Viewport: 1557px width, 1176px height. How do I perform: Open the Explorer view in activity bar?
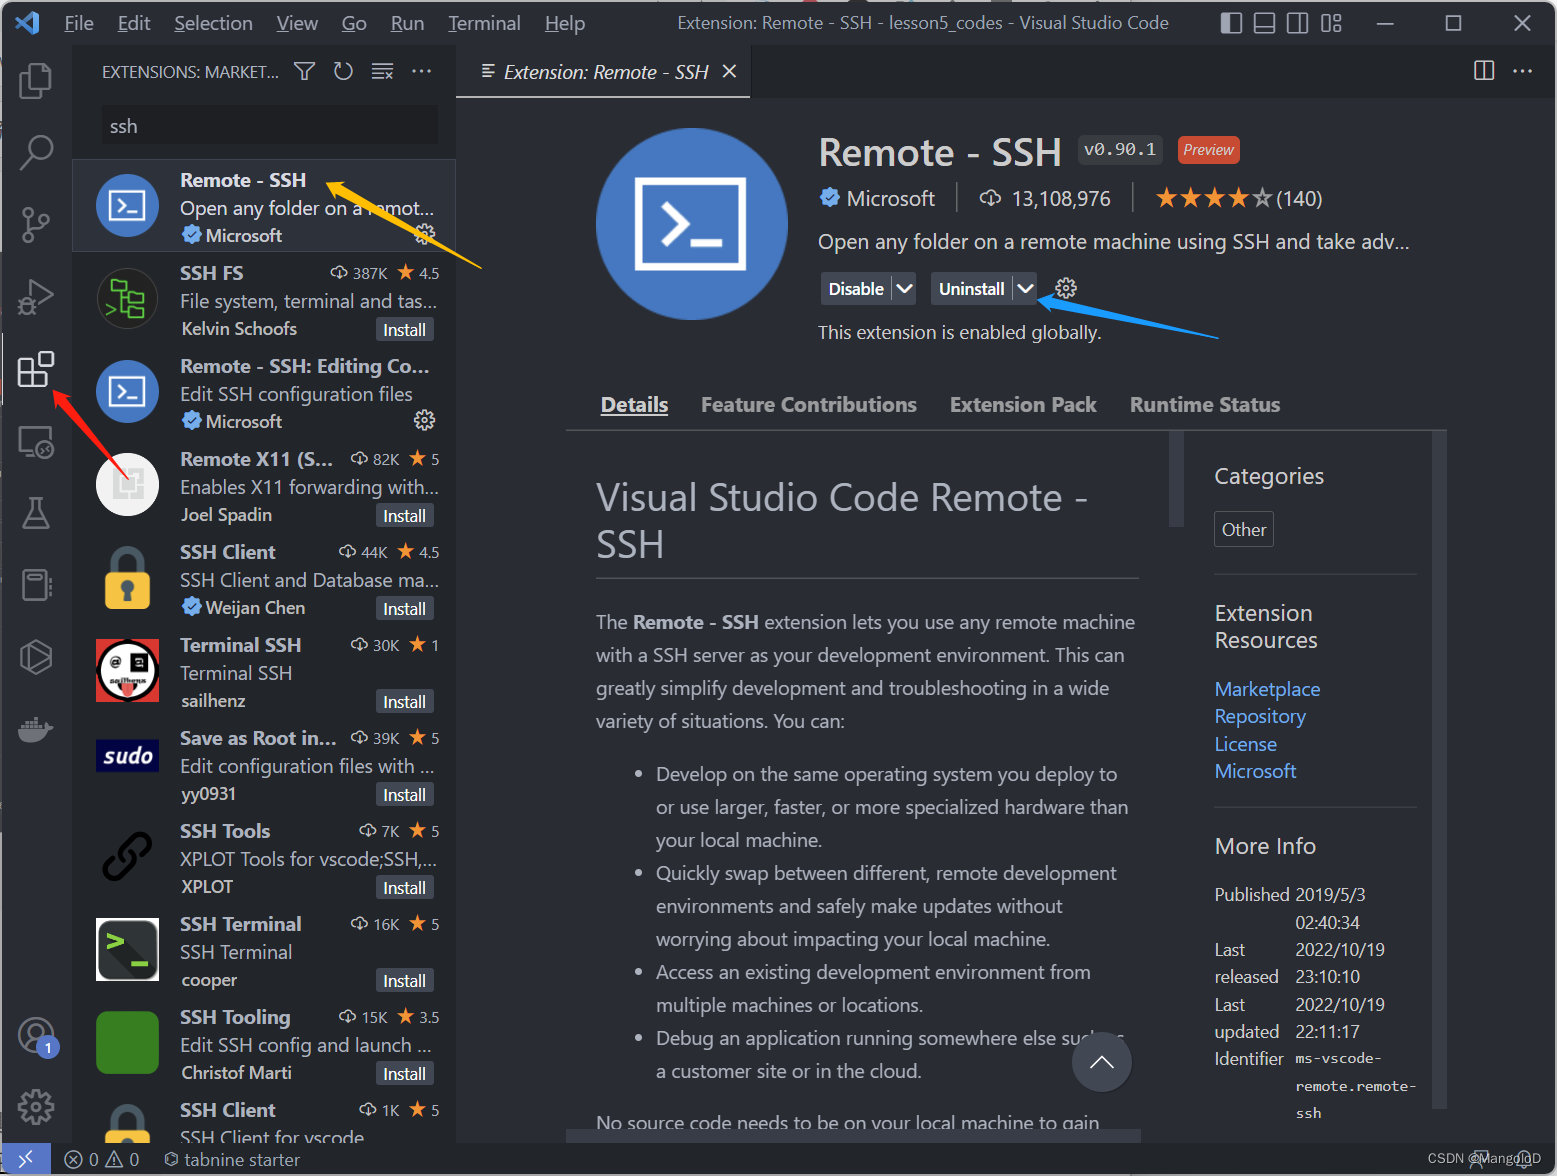coord(36,80)
